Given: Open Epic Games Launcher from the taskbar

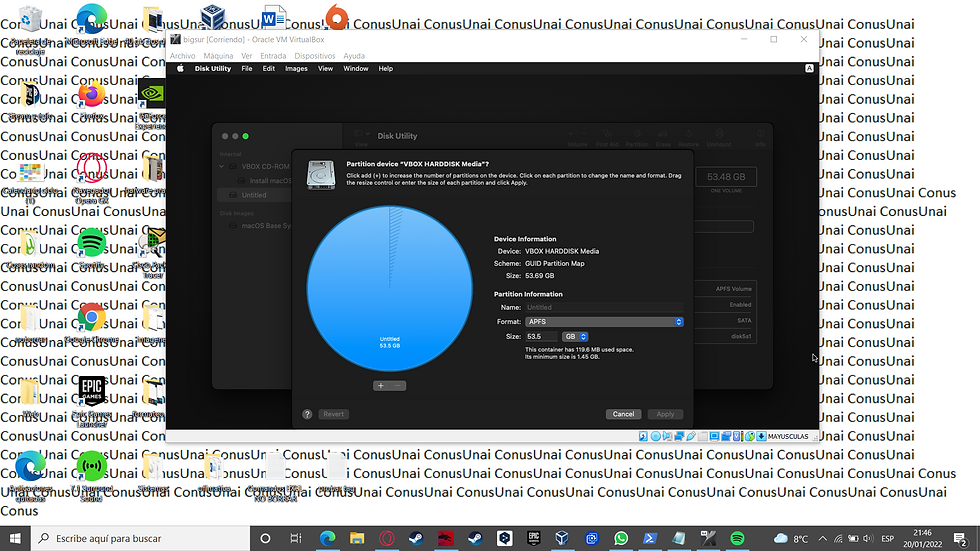Looking at the screenshot, I should (x=533, y=538).
